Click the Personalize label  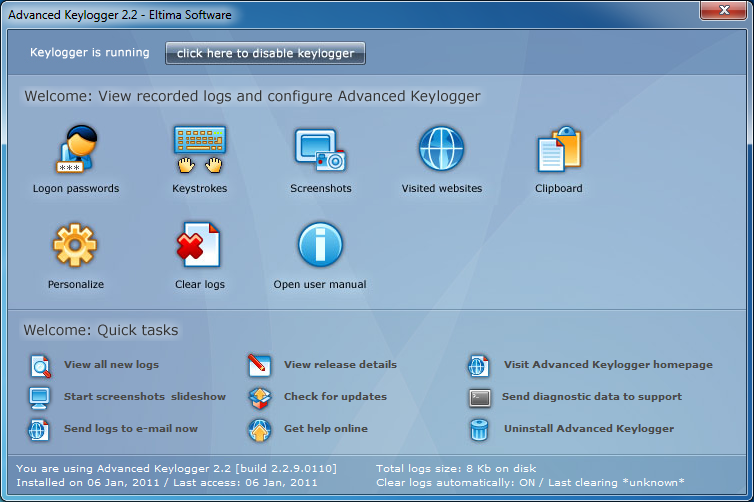click(75, 285)
